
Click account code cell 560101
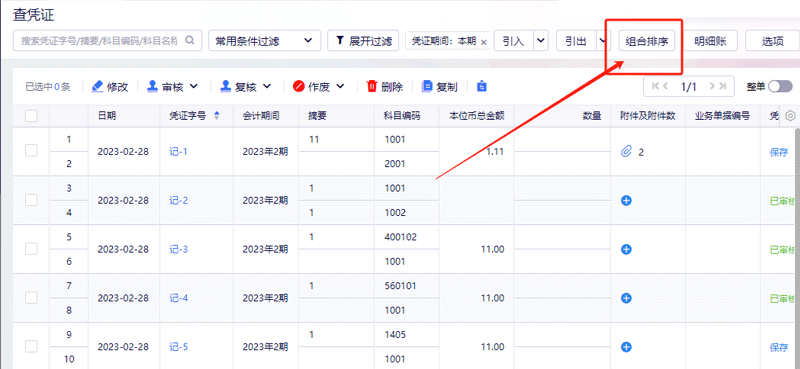(401, 286)
